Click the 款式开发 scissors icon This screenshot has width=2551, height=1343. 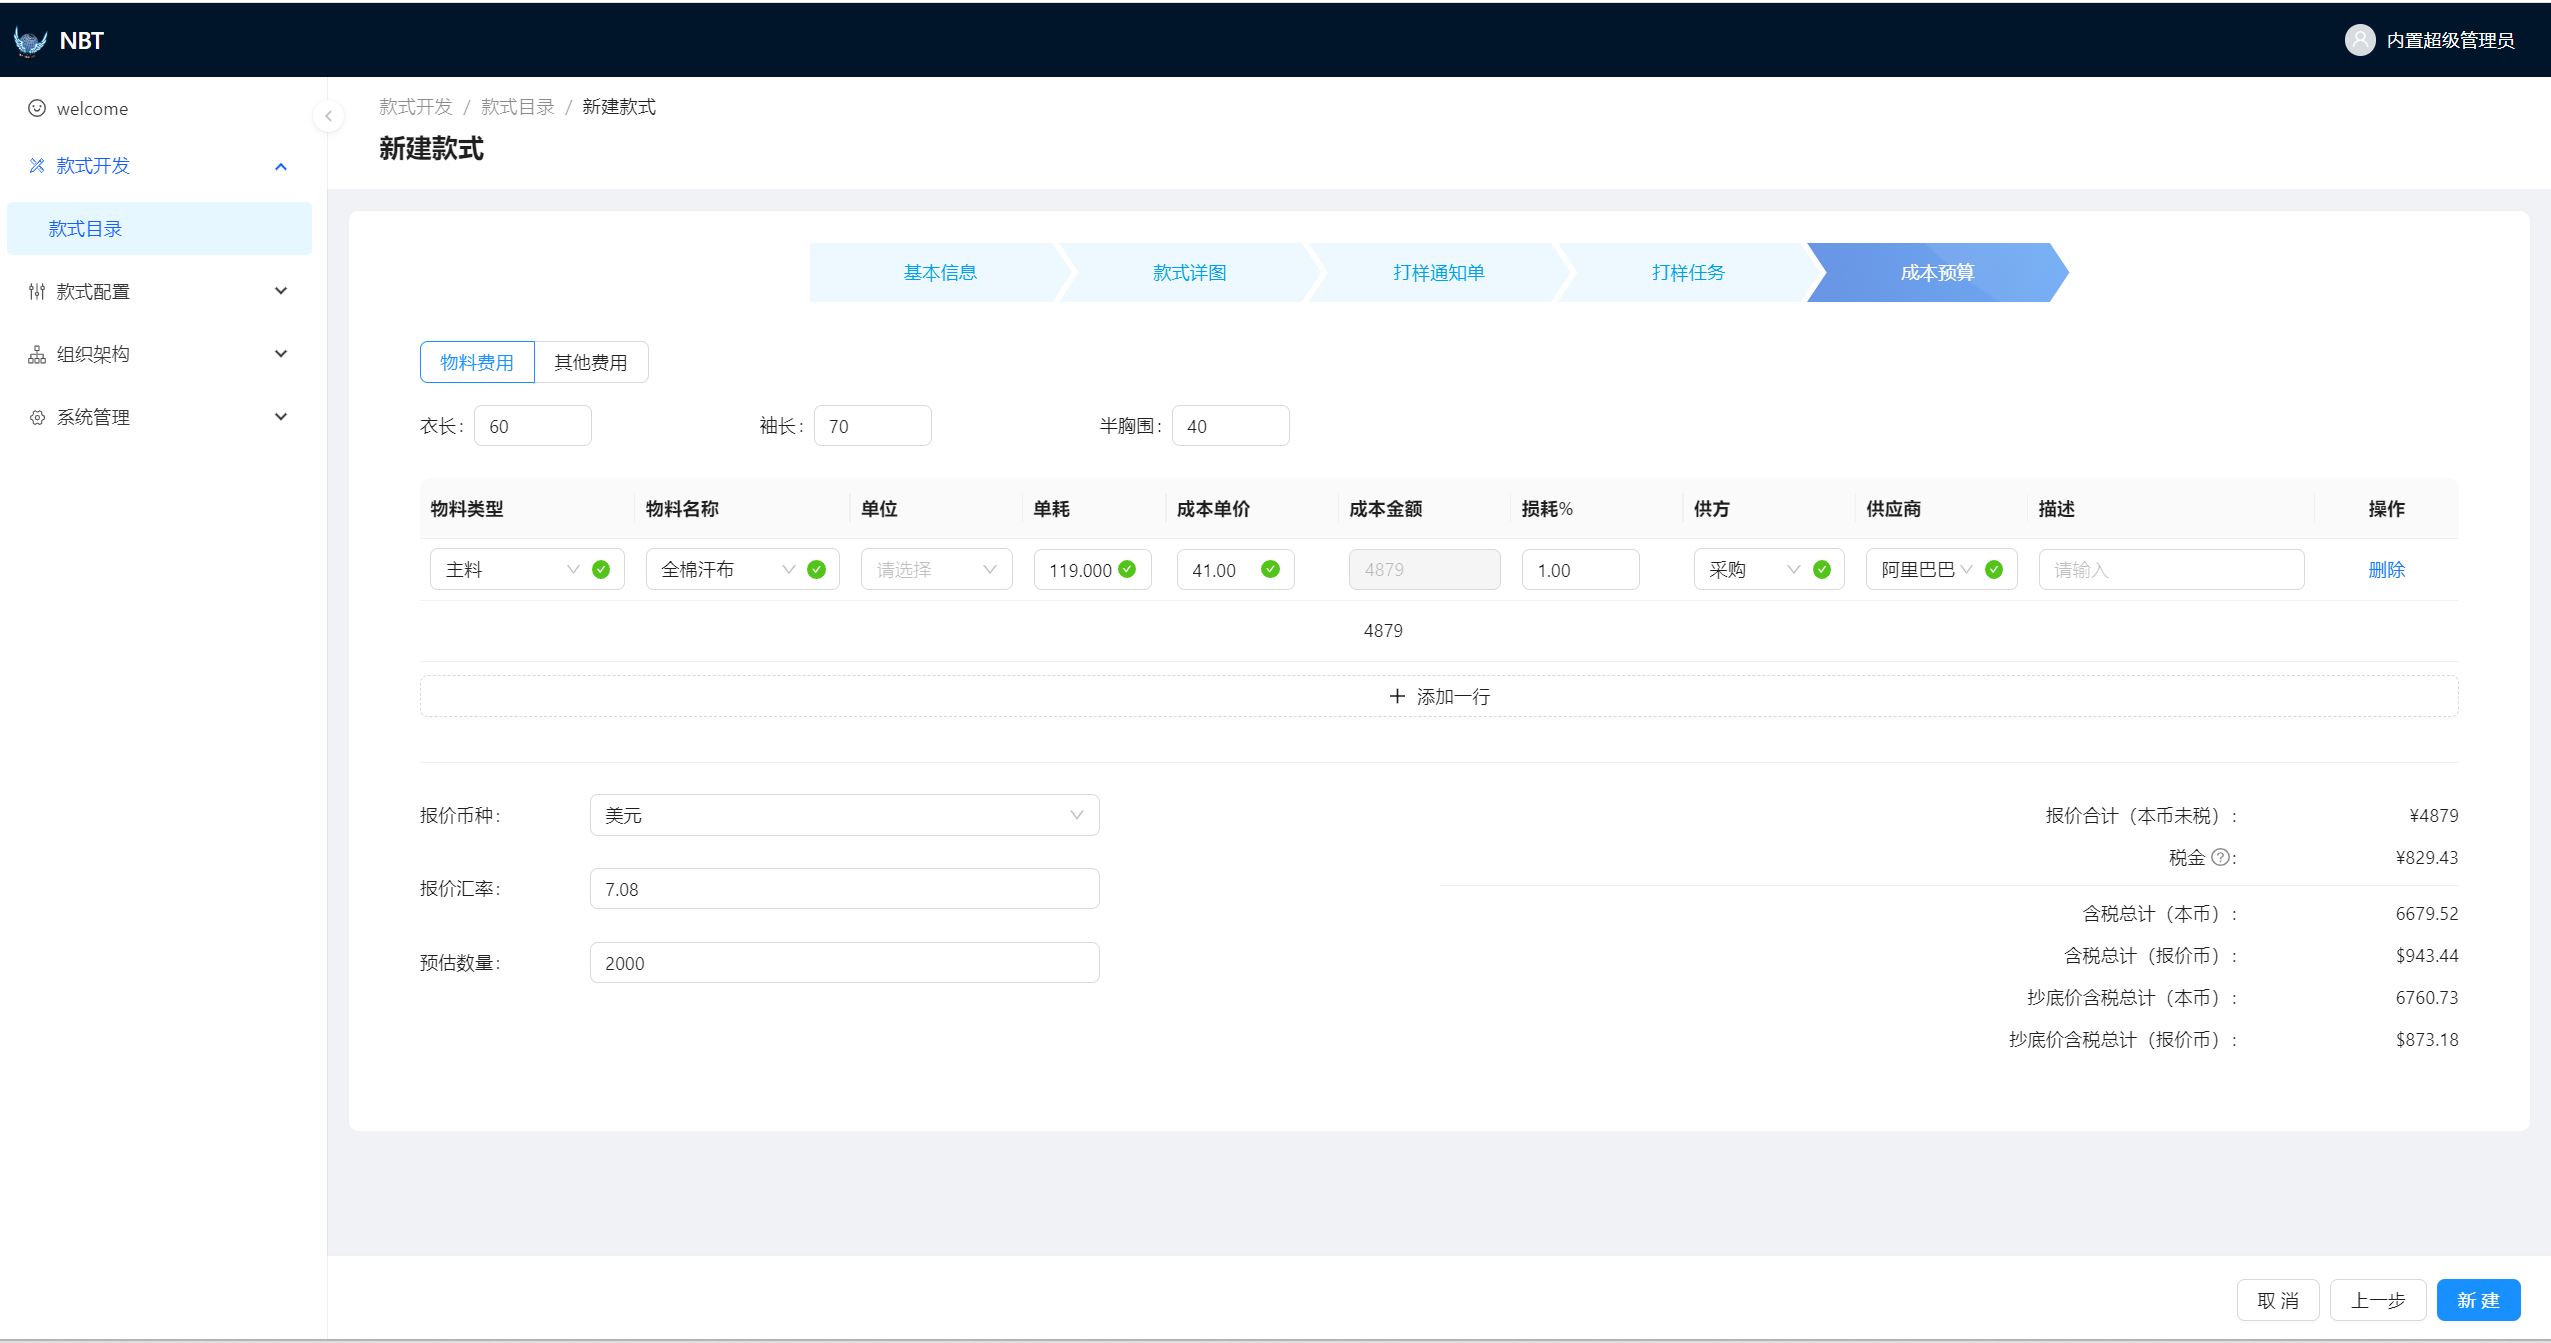coord(37,165)
